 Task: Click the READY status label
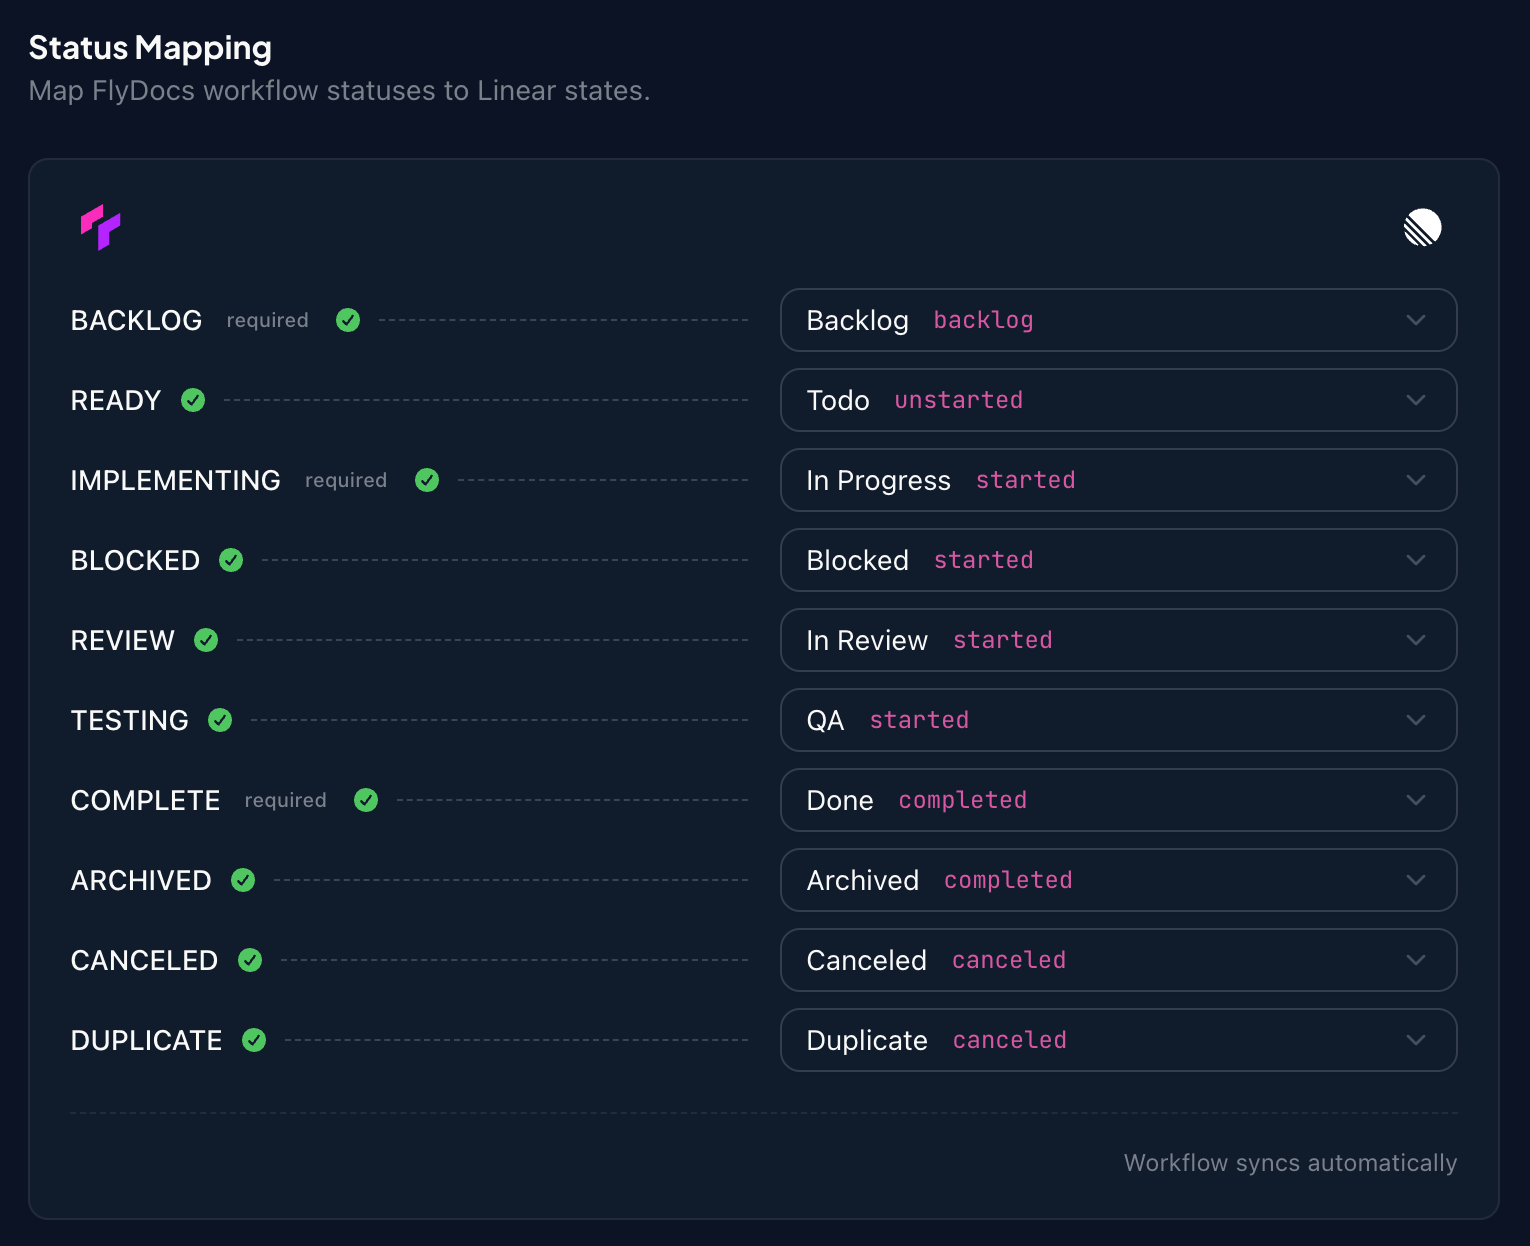tap(116, 400)
